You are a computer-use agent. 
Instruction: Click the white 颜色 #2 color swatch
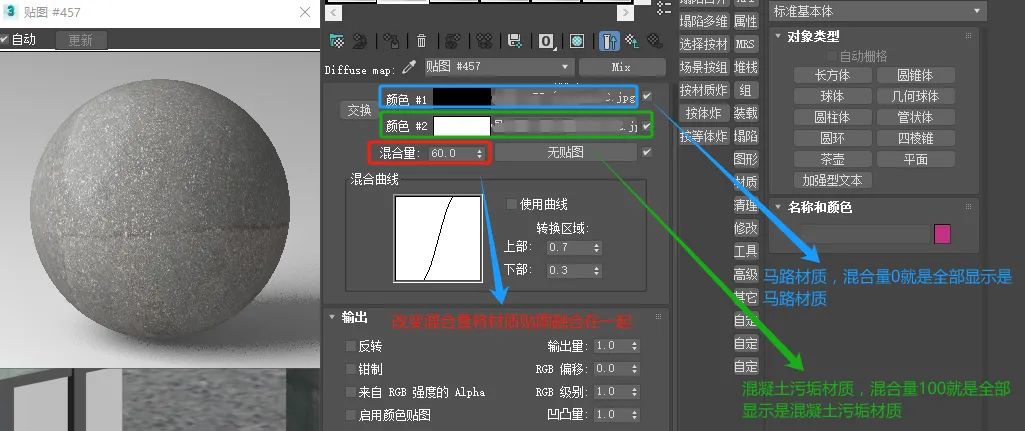[462, 126]
